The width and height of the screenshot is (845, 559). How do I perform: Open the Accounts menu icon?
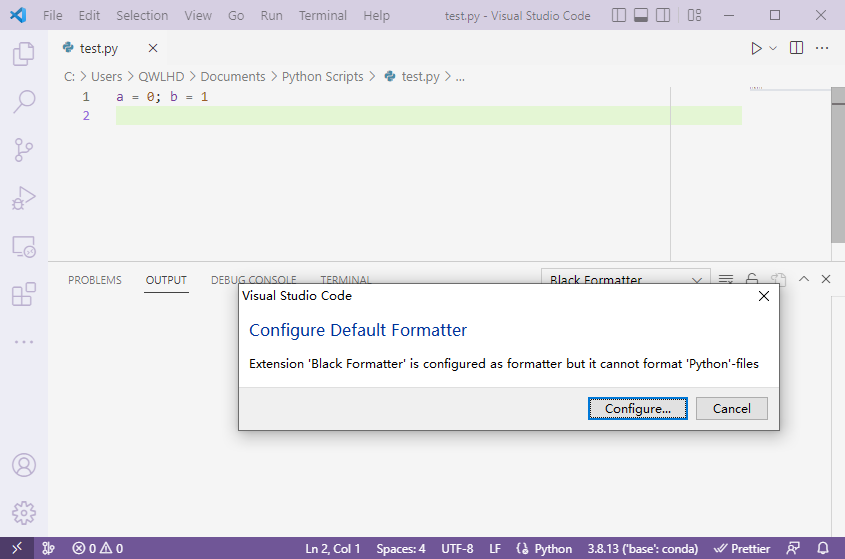click(24, 465)
